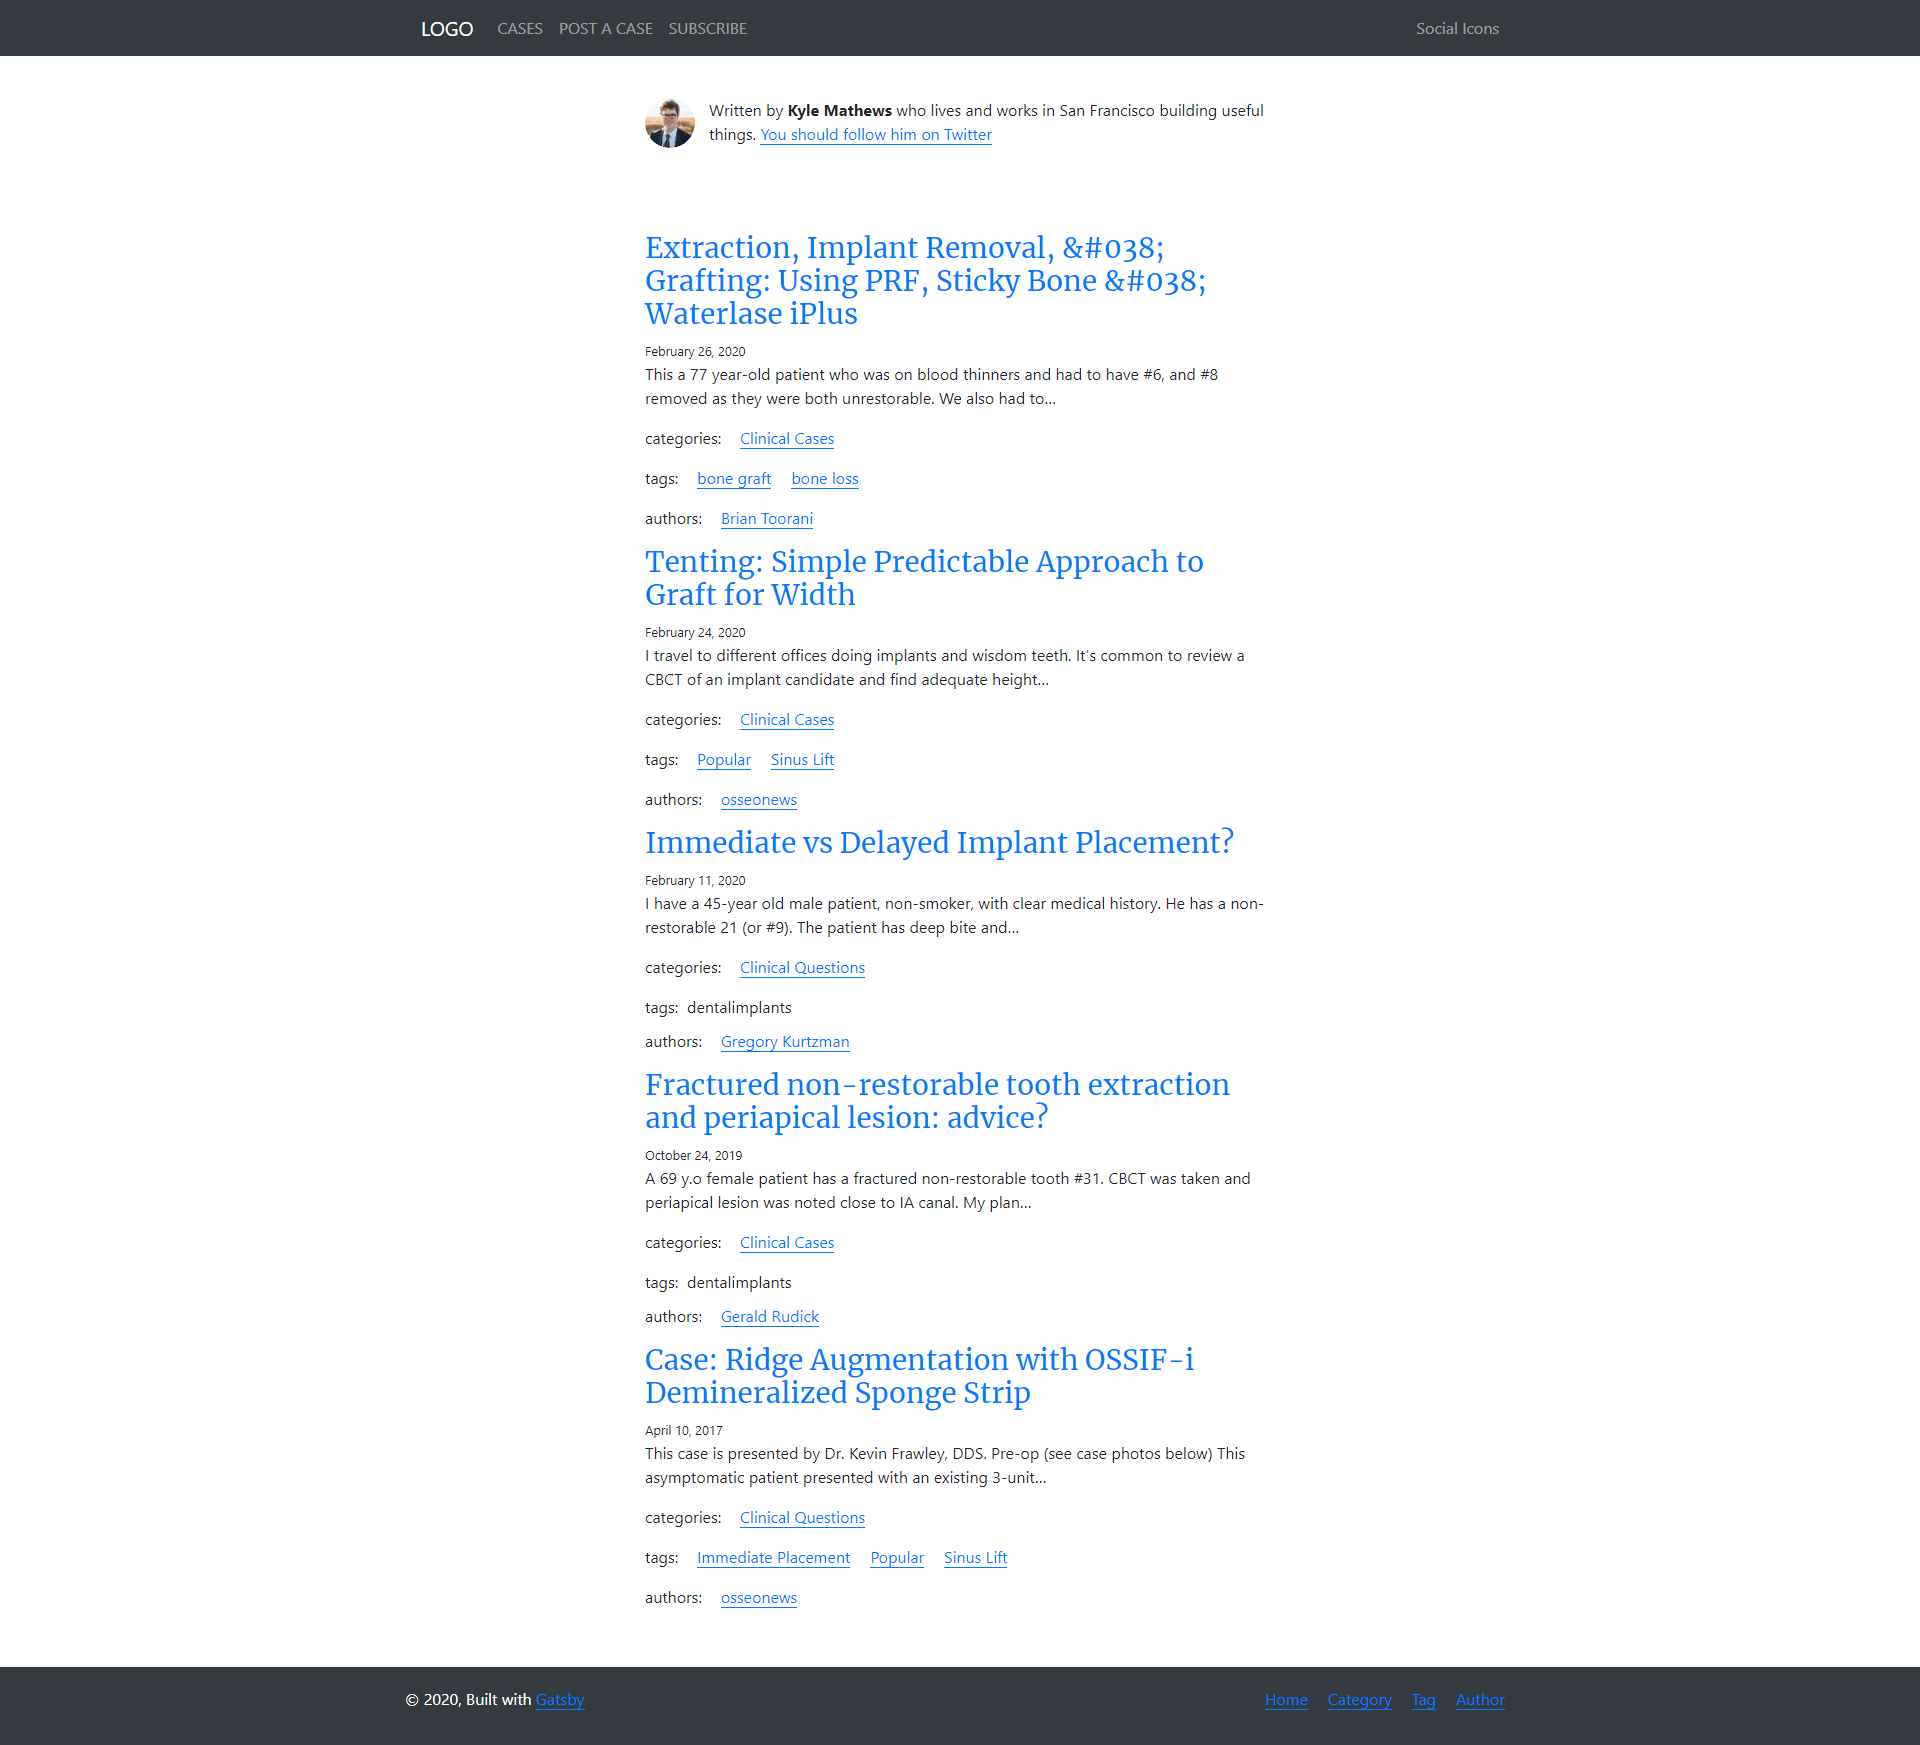Go to the POST A CASE page

pos(605,29)
